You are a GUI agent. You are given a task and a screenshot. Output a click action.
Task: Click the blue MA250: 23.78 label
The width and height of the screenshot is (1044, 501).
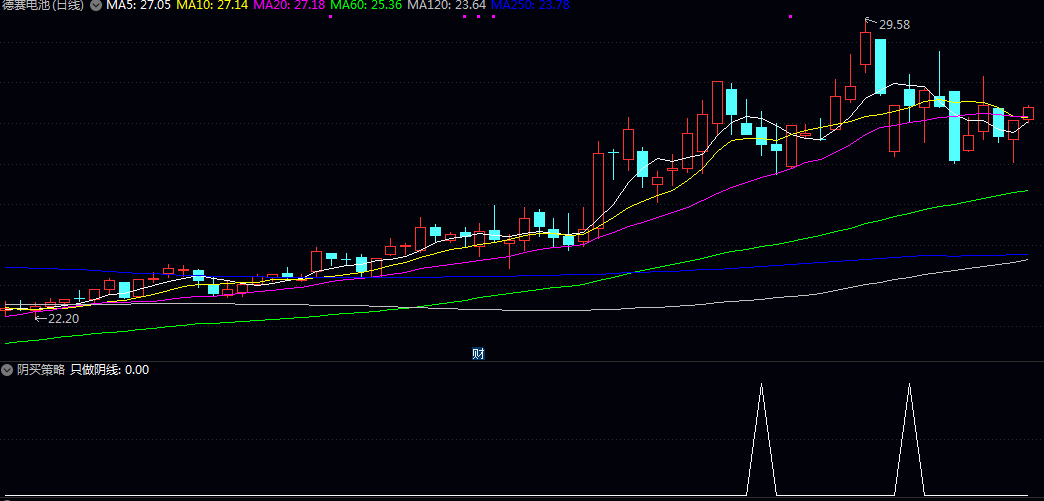click(x=530, y=5)
